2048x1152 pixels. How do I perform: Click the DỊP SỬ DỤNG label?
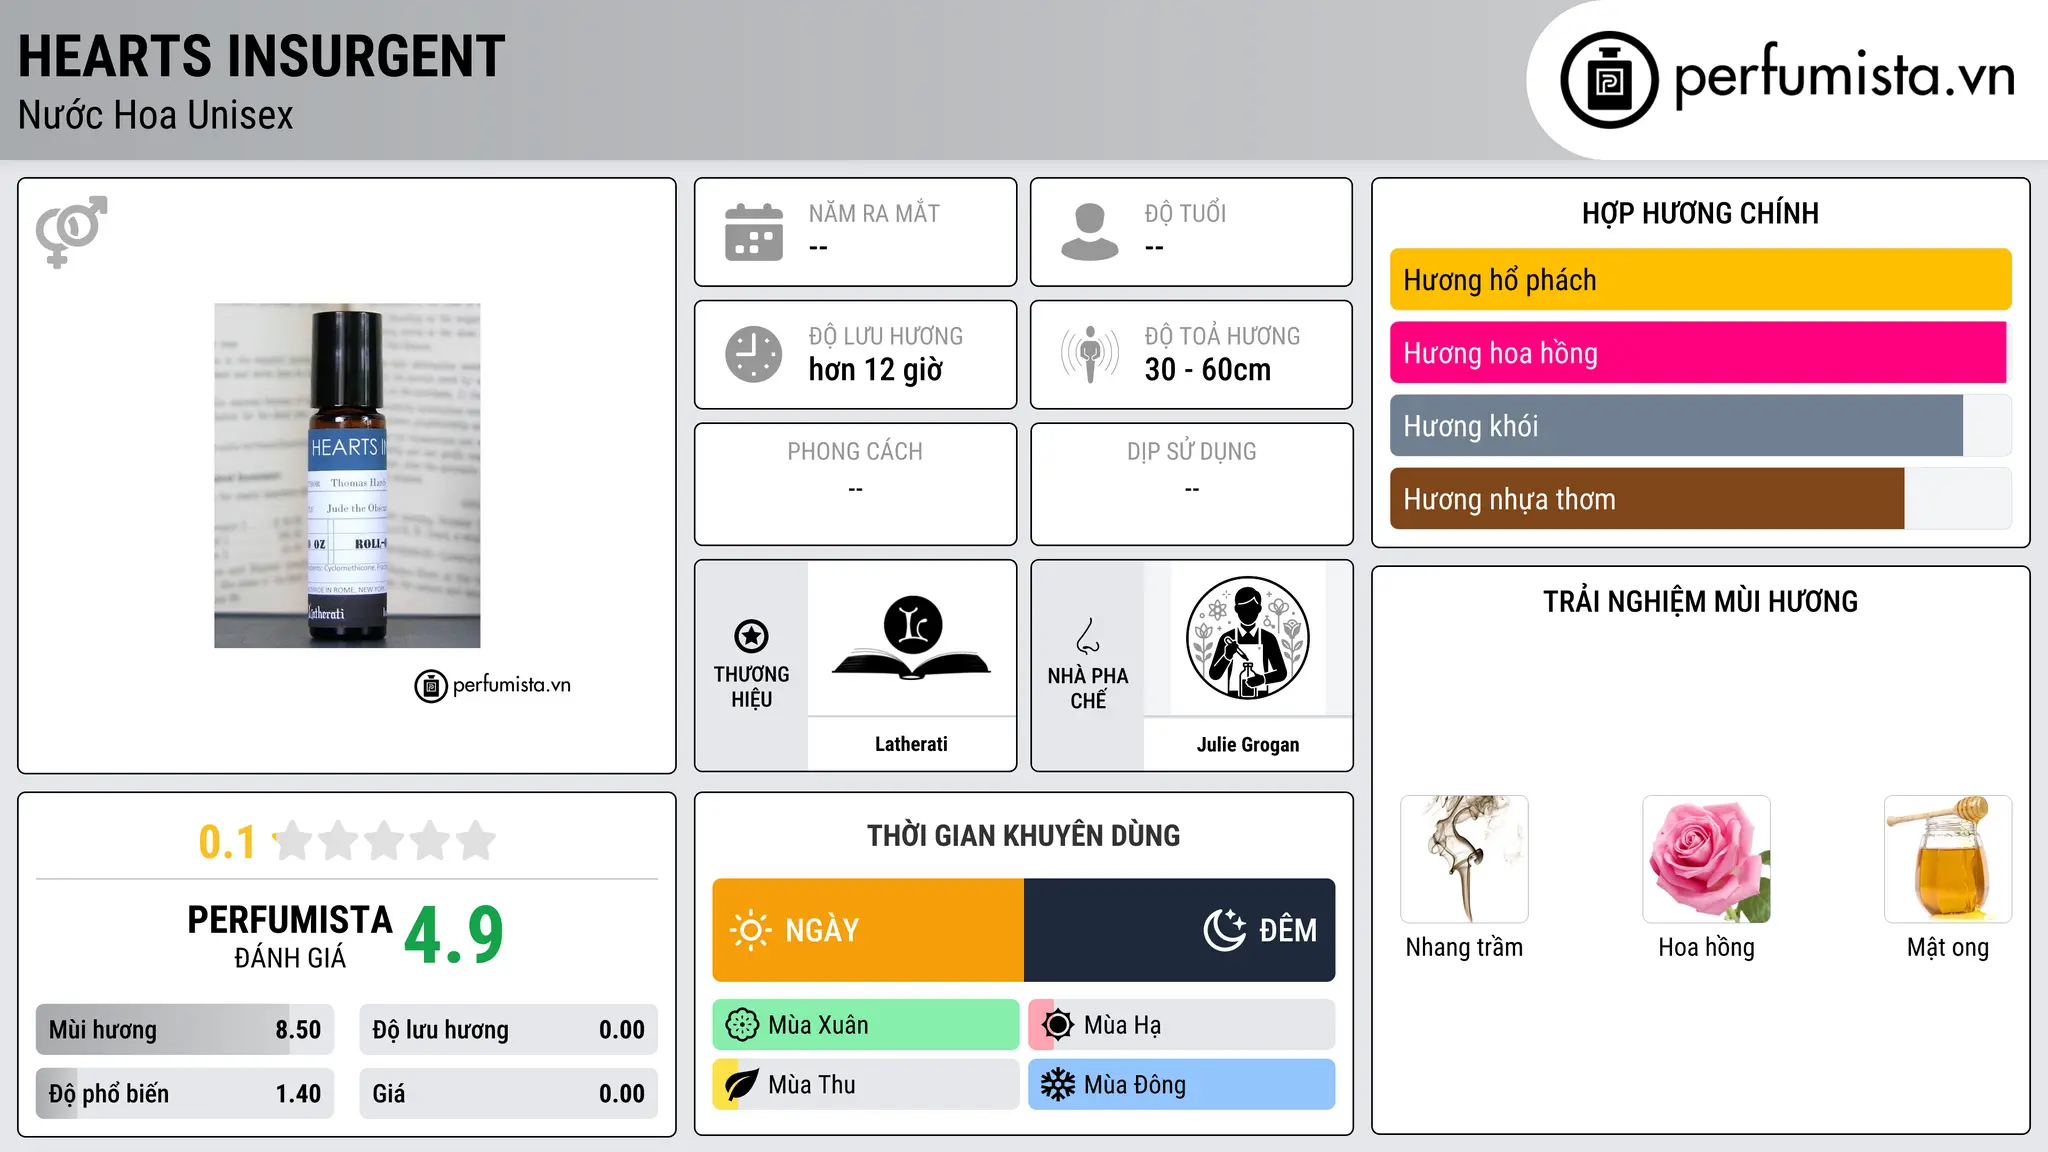coord(1192,452)
